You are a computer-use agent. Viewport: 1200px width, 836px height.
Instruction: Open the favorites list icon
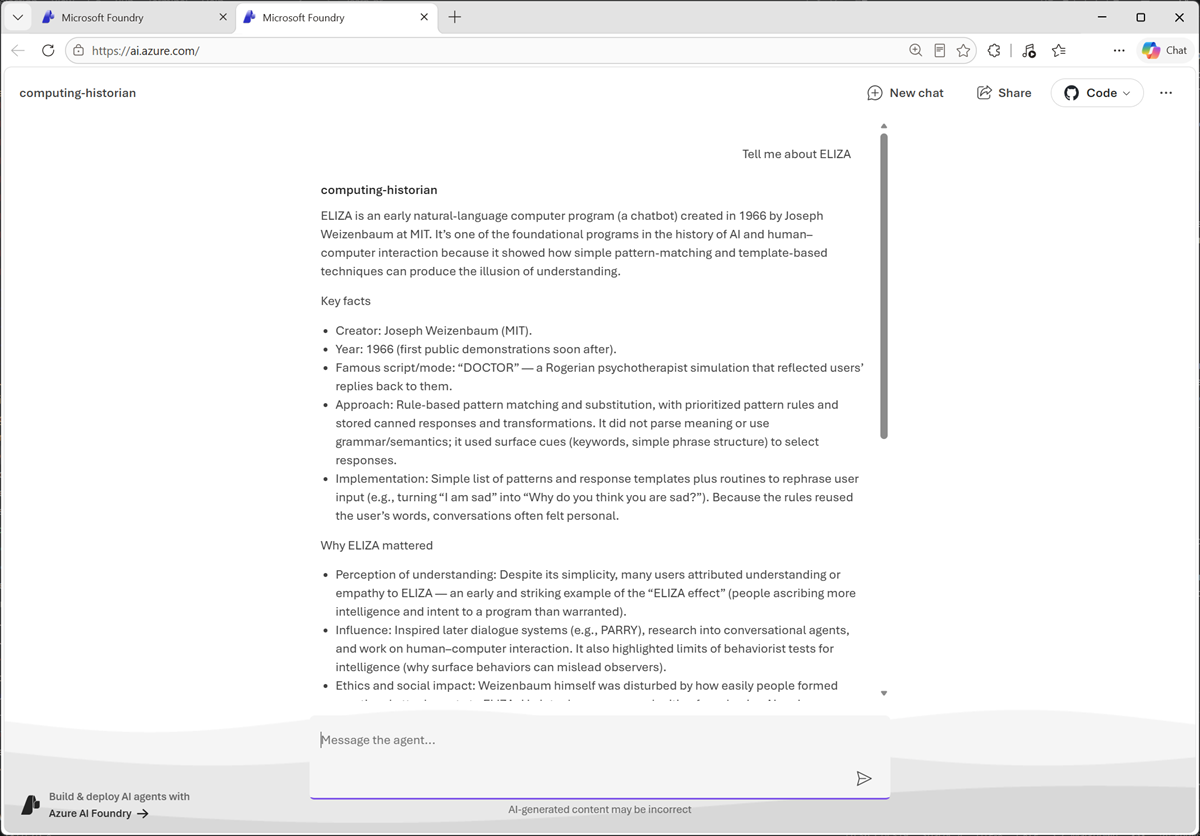1059,50
